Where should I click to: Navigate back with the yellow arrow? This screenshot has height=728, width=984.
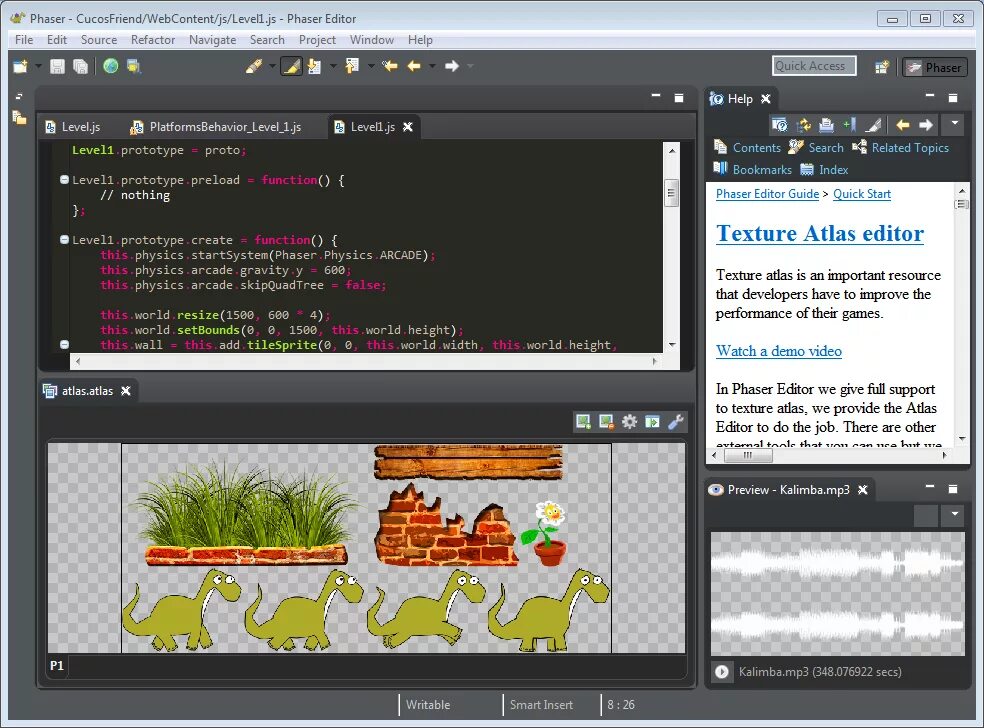coord(414,66)
